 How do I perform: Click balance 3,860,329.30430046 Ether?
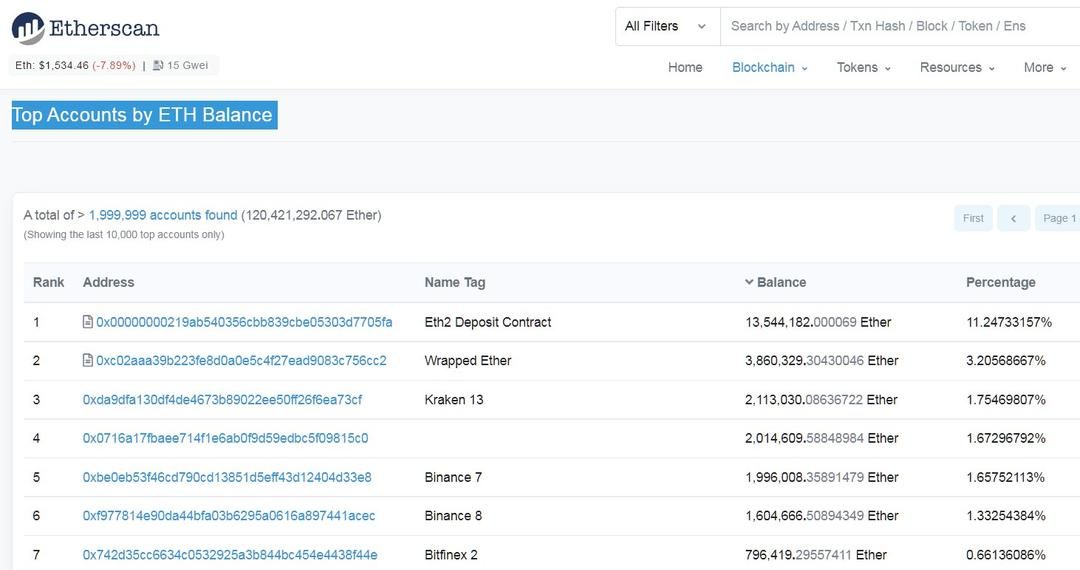822,361
